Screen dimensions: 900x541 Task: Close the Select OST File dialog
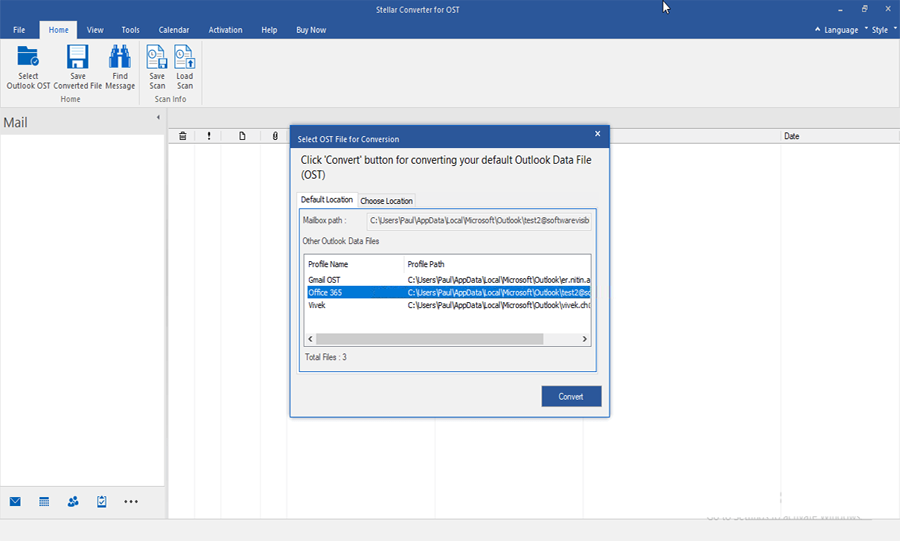pos(598,133)
